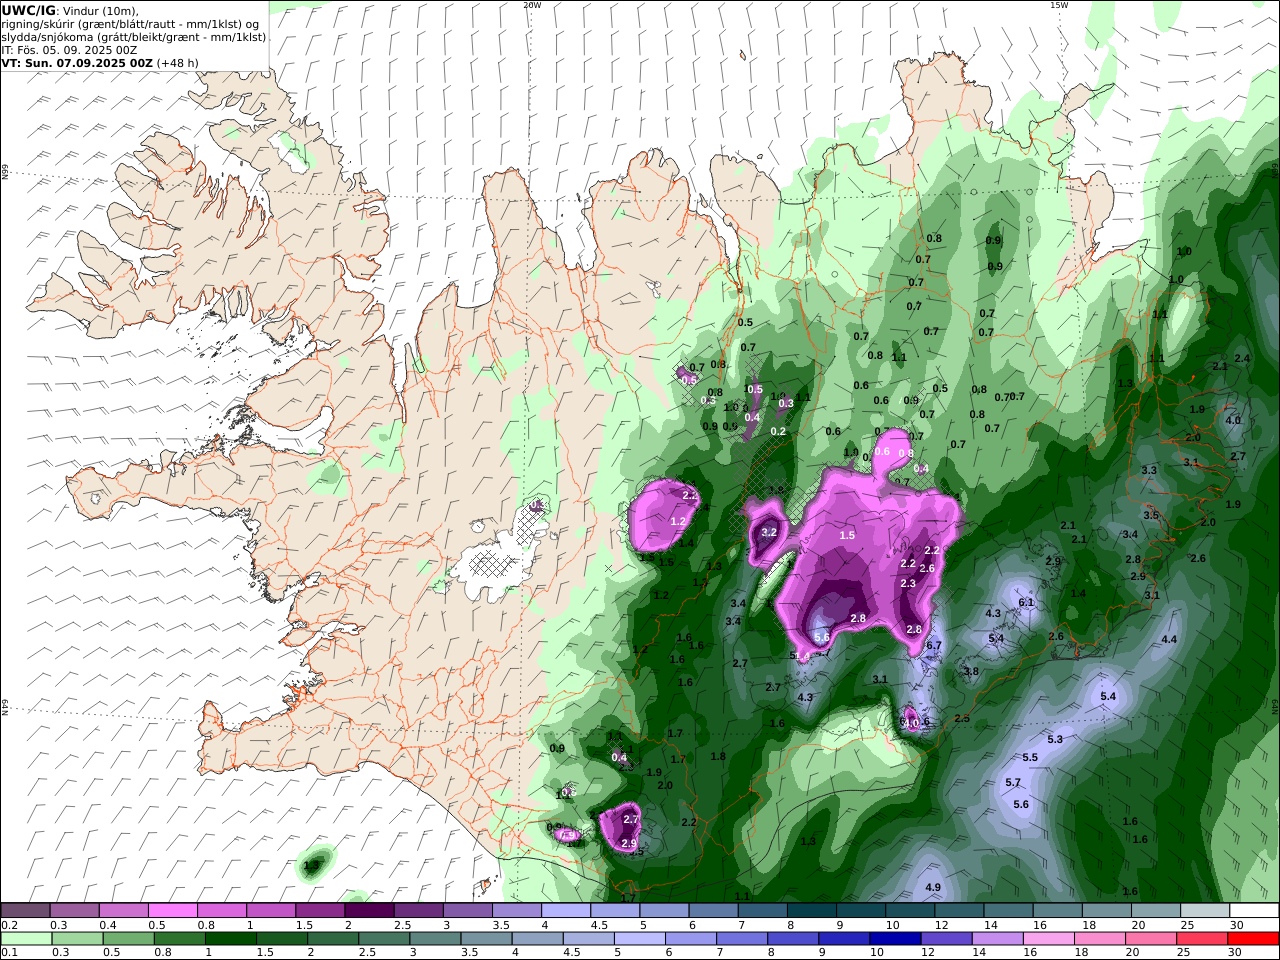This screenshot has height=960, width=1280.
Task: Click the 'VT: Sun. 07.09.2025 00Z' valid time
Action: [x=77, y=63]
